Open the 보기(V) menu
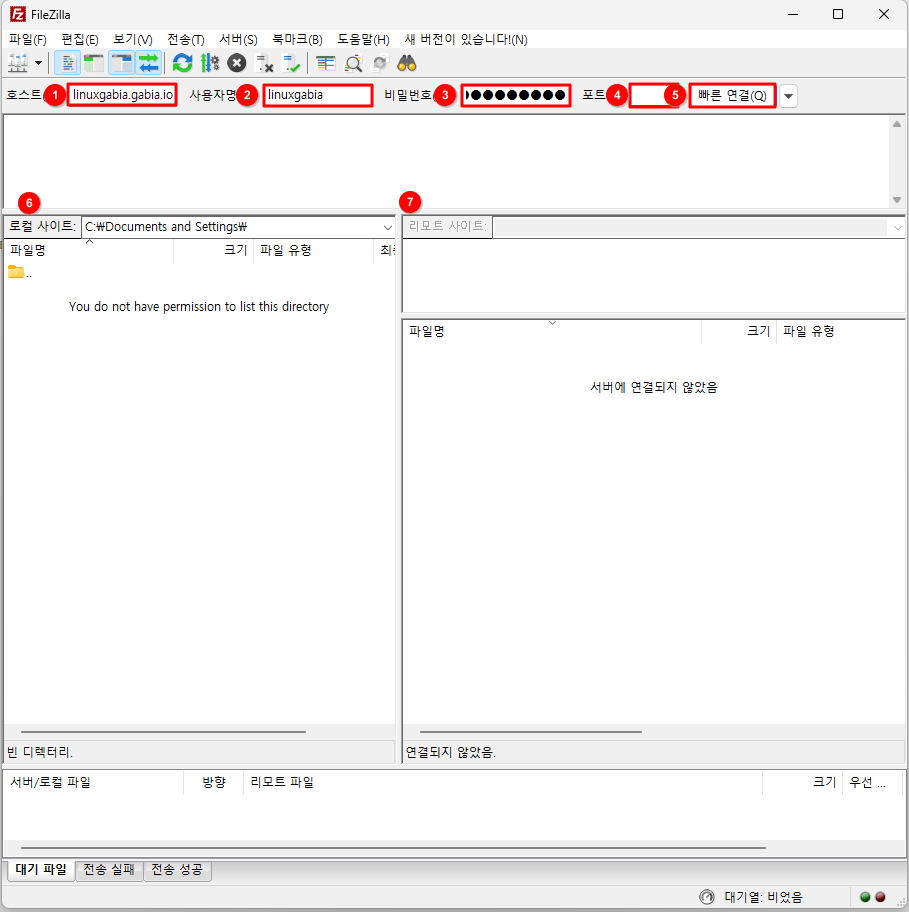 pos(133,39)
